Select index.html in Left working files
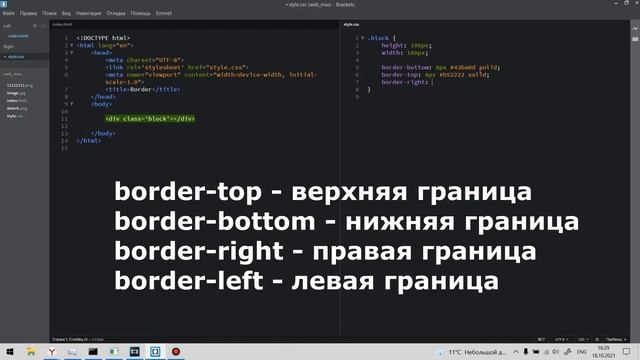The width and height of the screenshot is (640, 360). [18, 36]
